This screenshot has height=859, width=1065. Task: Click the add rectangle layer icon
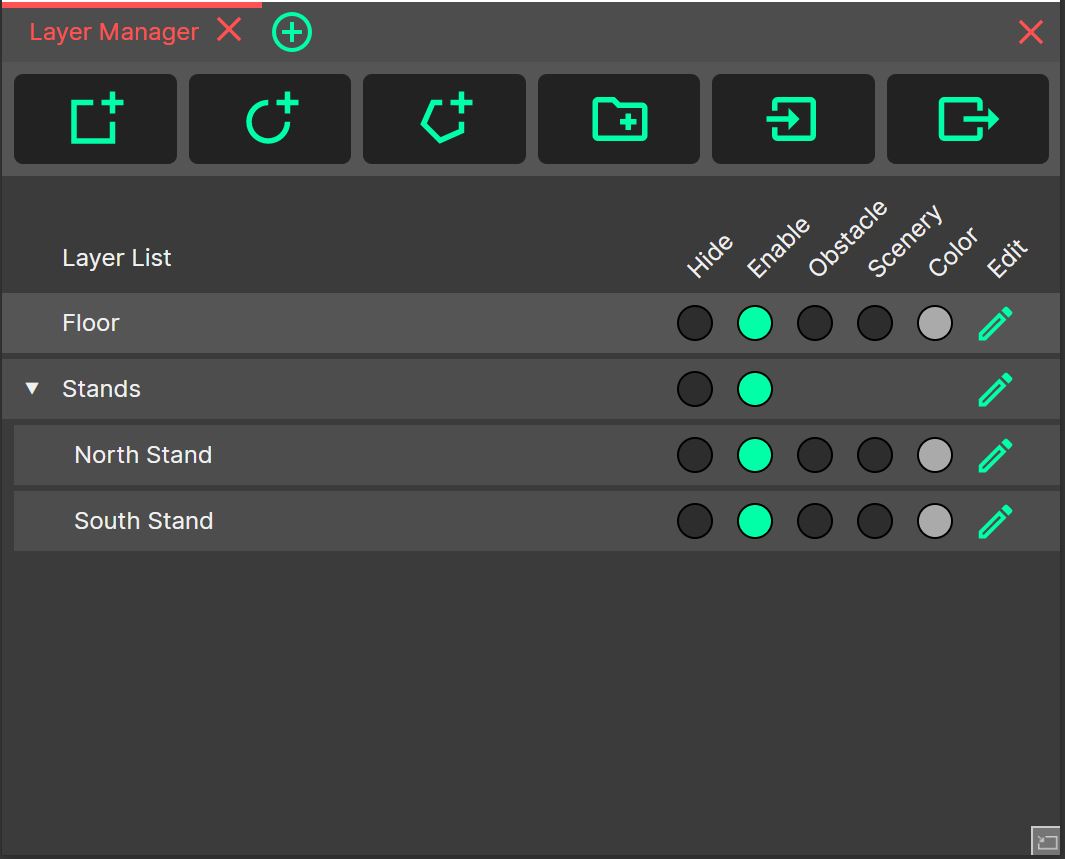(x=96, y=119)
